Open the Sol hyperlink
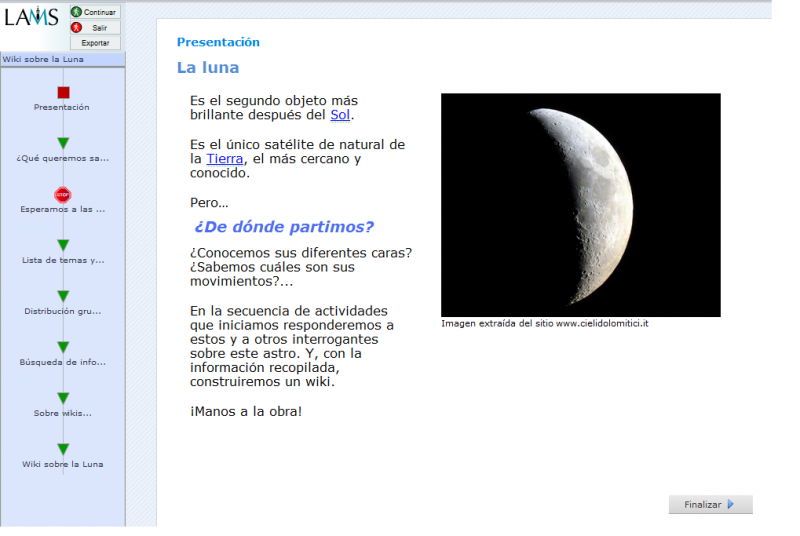Image resolution: width=800 pixels, height=536 pixels. pos(340,115)
